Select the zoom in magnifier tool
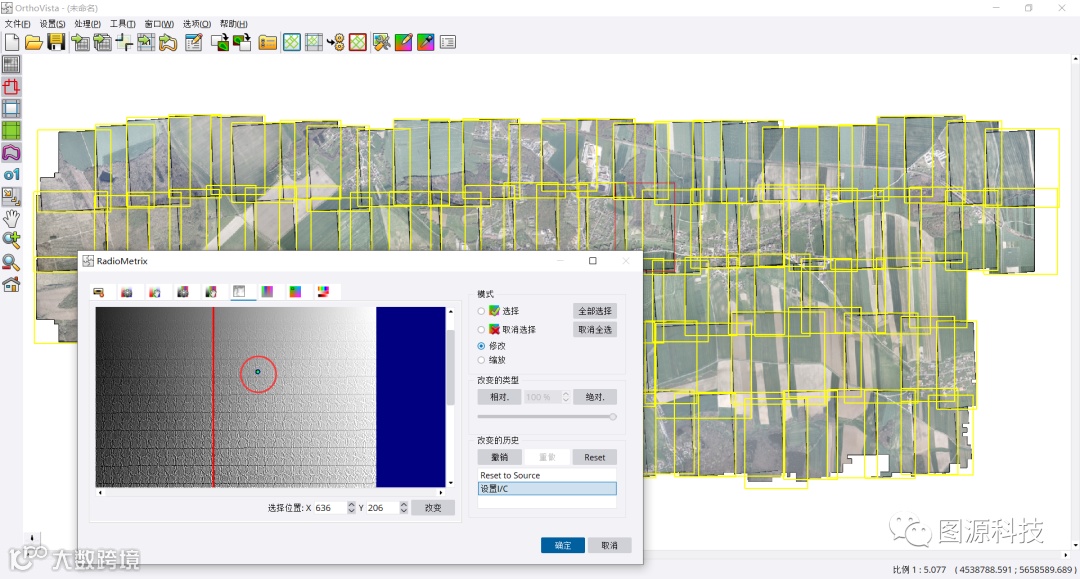The image size is (1080, 579). 11,240
